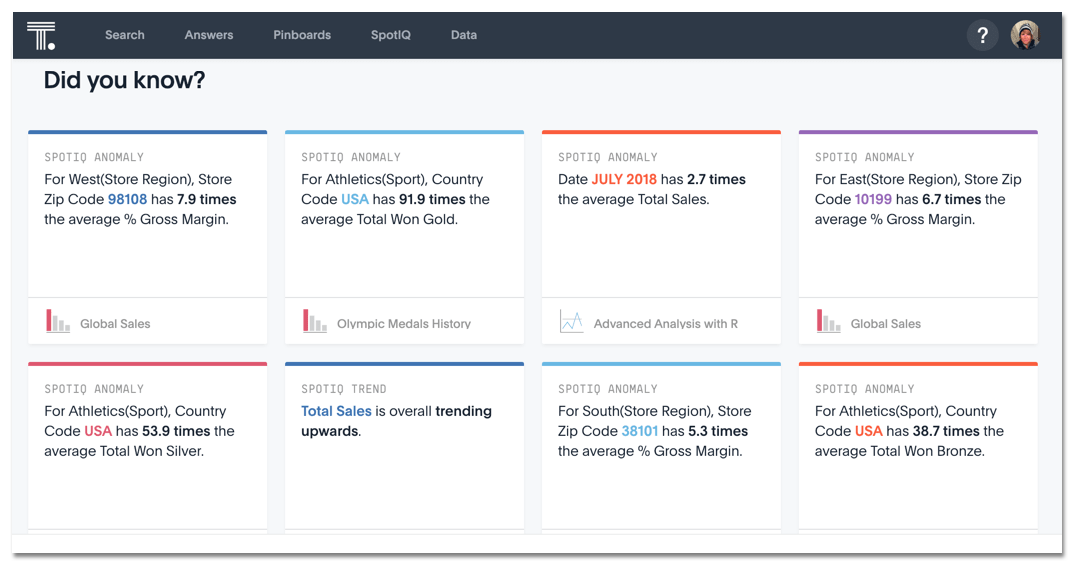Go to the Answers tab
Viewport: 1074px width, 565px height.
[x=209, y=35]
